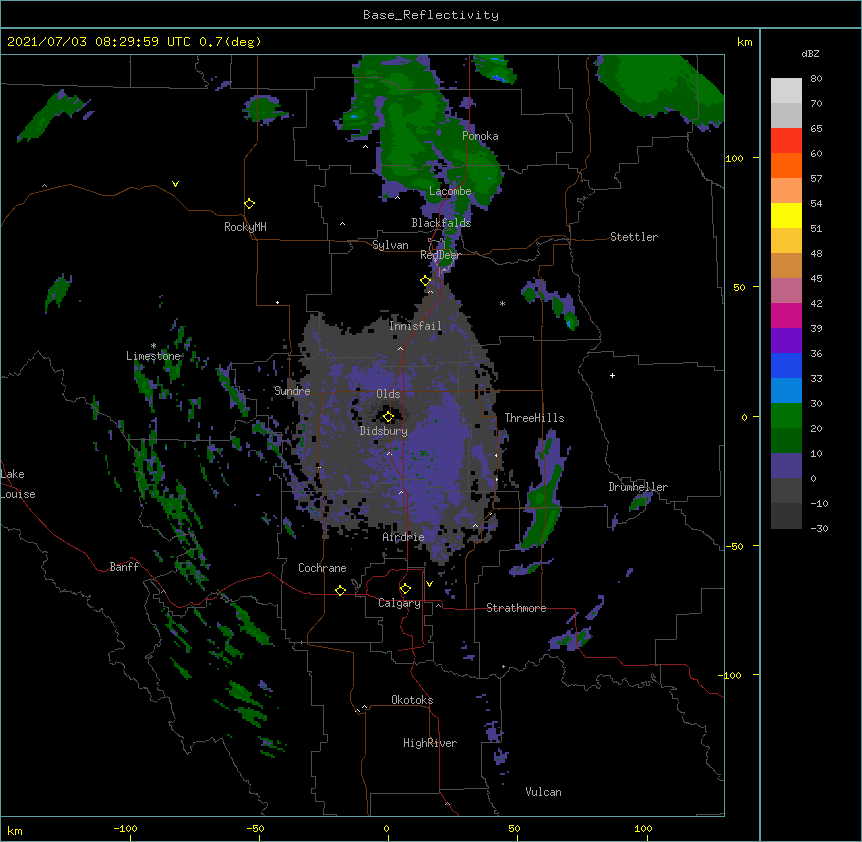Click the yellow V marker northwest of RockyMH
Screen dimensions: 862x842
tap(175, 184)
